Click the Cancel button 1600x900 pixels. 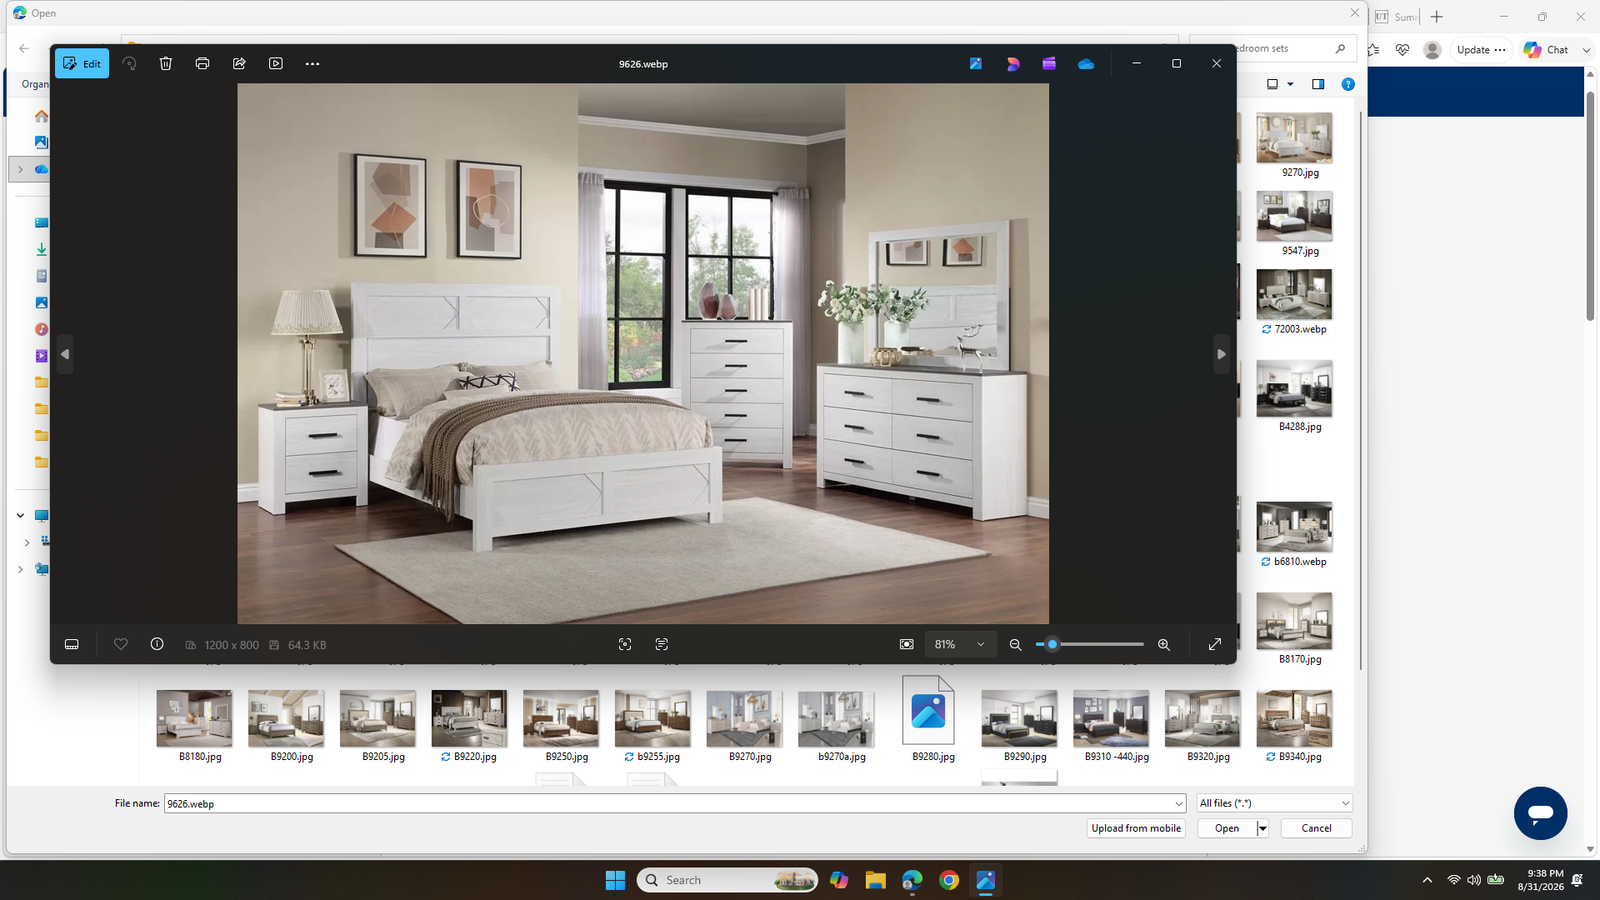click(x=1316, y=828)
